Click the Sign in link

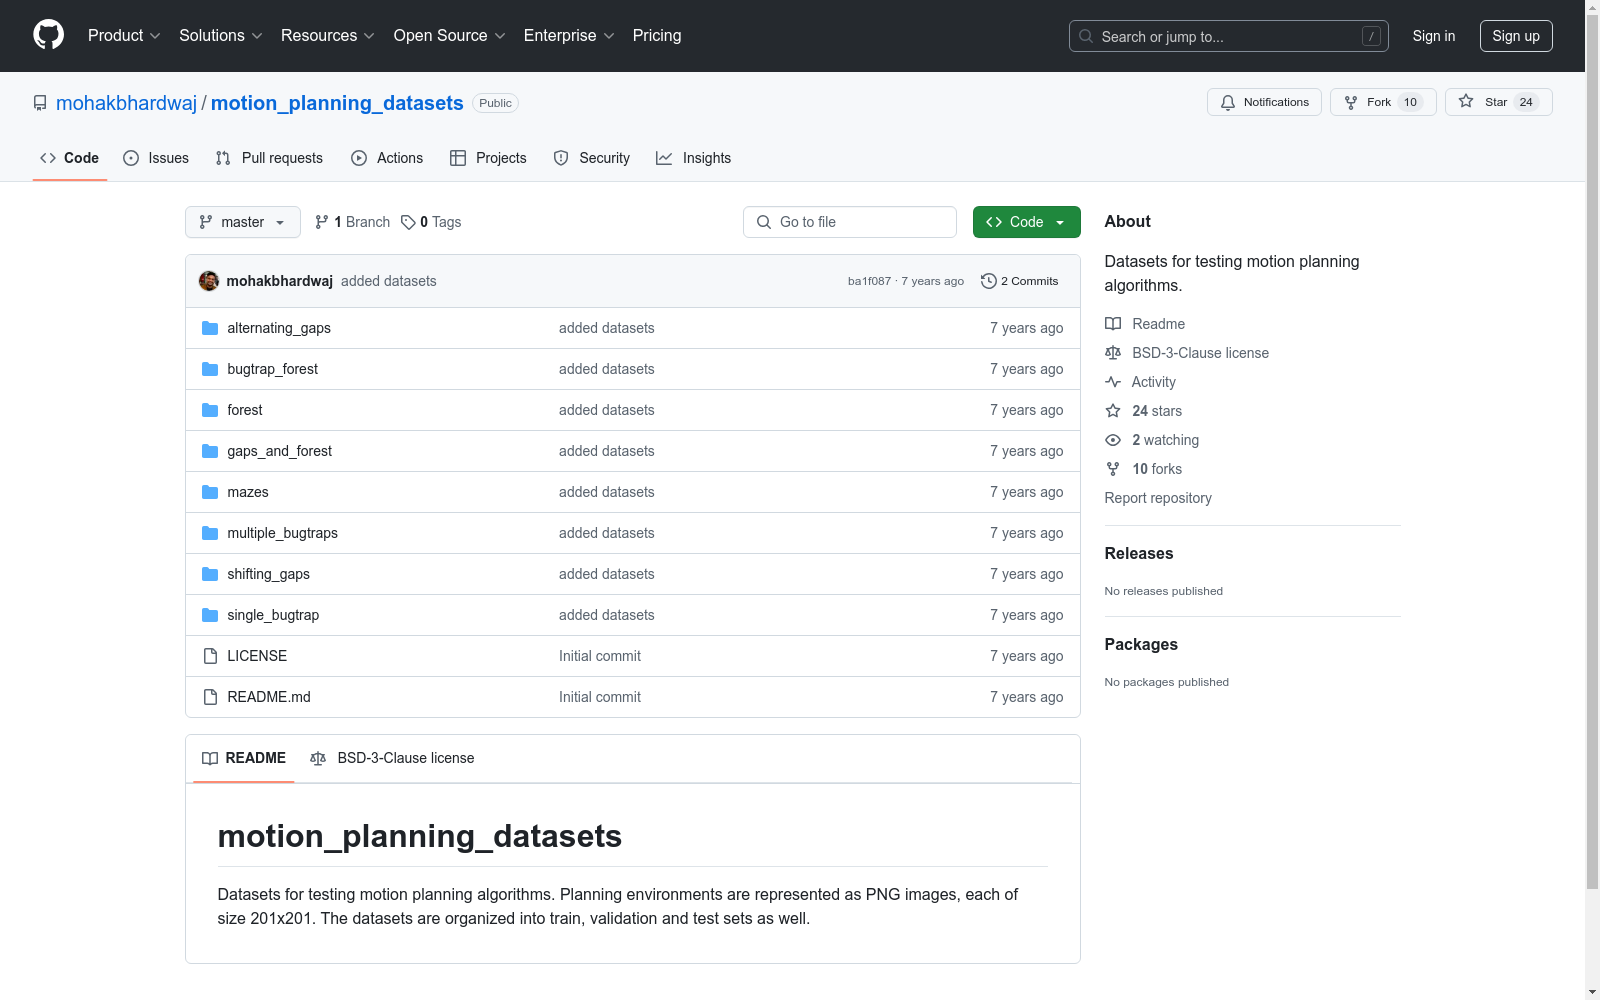pyautogui.click(x=1434, y=36)
